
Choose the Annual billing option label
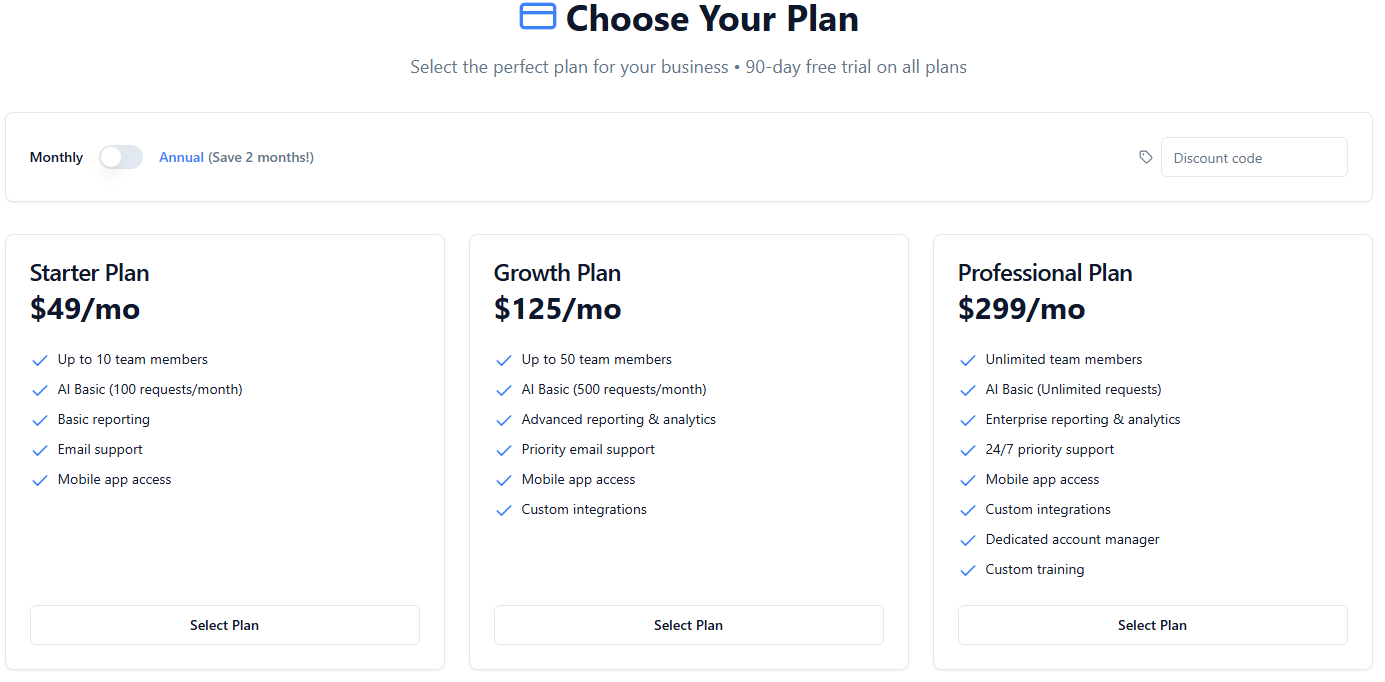click(182, 157)
